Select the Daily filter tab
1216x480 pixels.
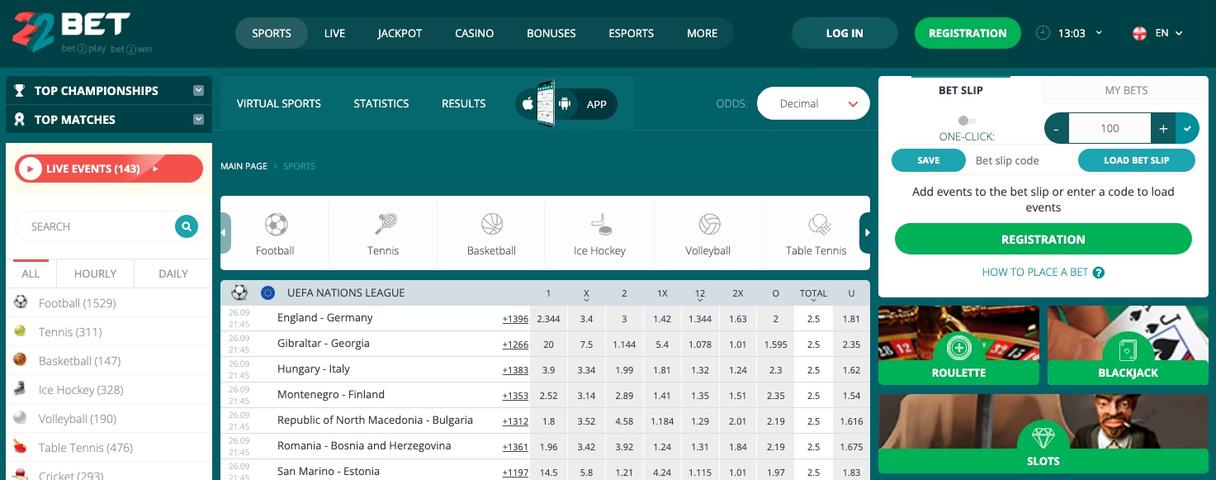point(173,273)
